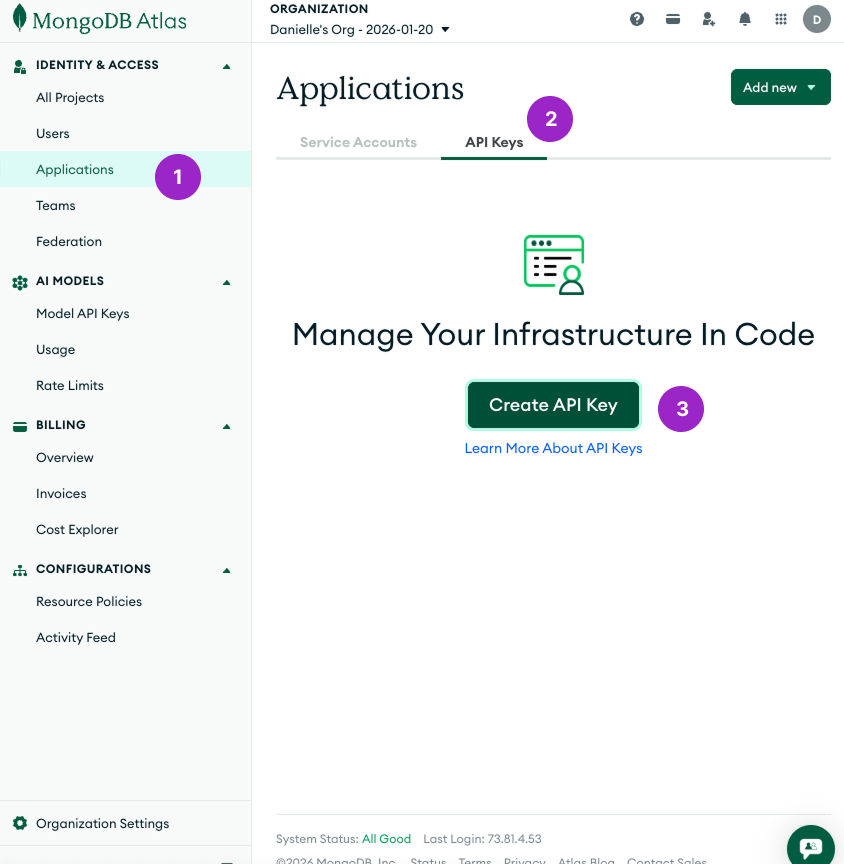Click the invite user icon

tap(709, 19)
